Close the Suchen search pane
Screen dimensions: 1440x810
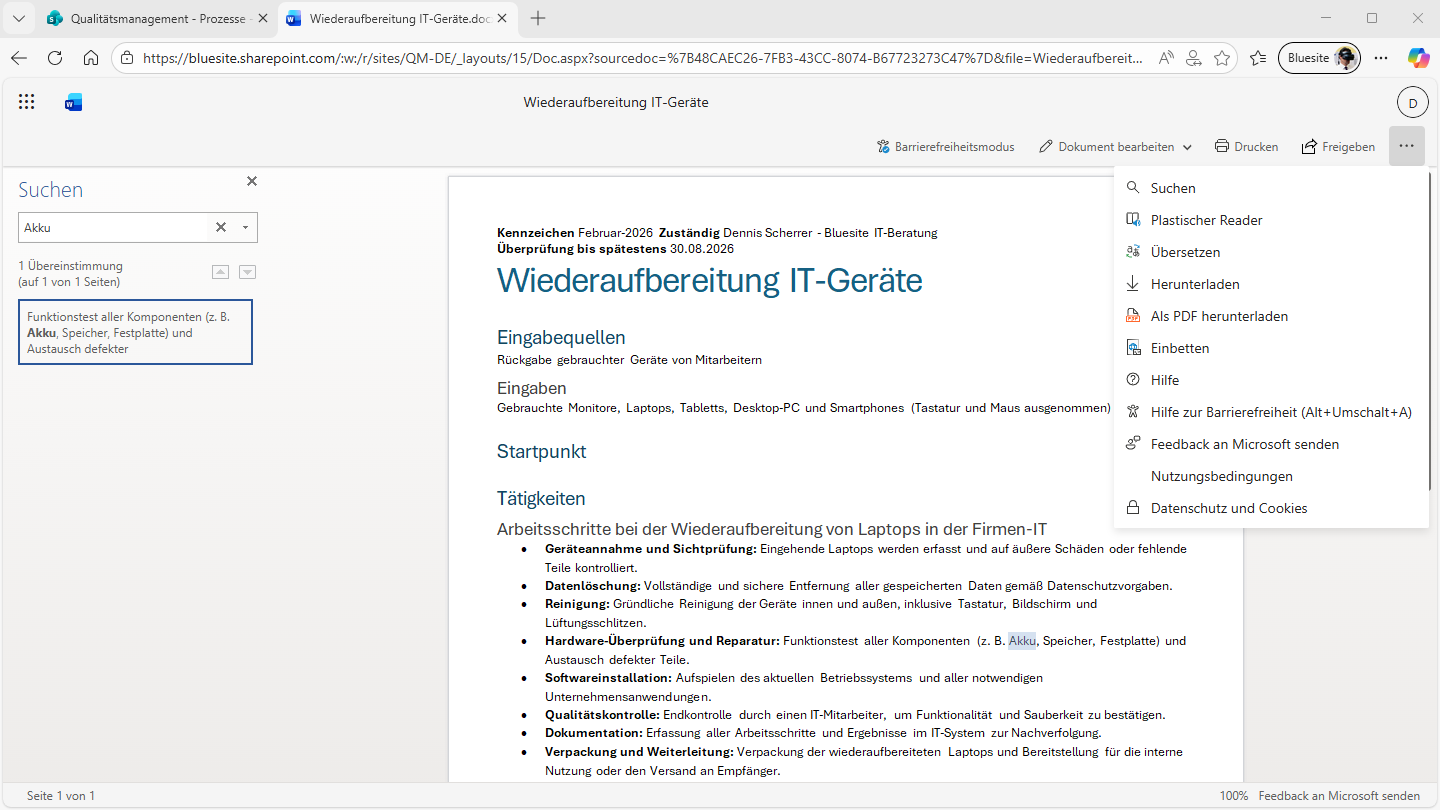click(252, 181)
